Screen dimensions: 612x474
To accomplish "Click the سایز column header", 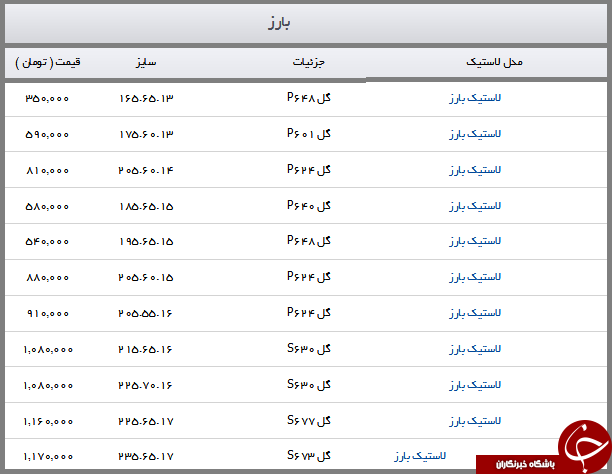I will pyautogui.click(x=146, y=62).
